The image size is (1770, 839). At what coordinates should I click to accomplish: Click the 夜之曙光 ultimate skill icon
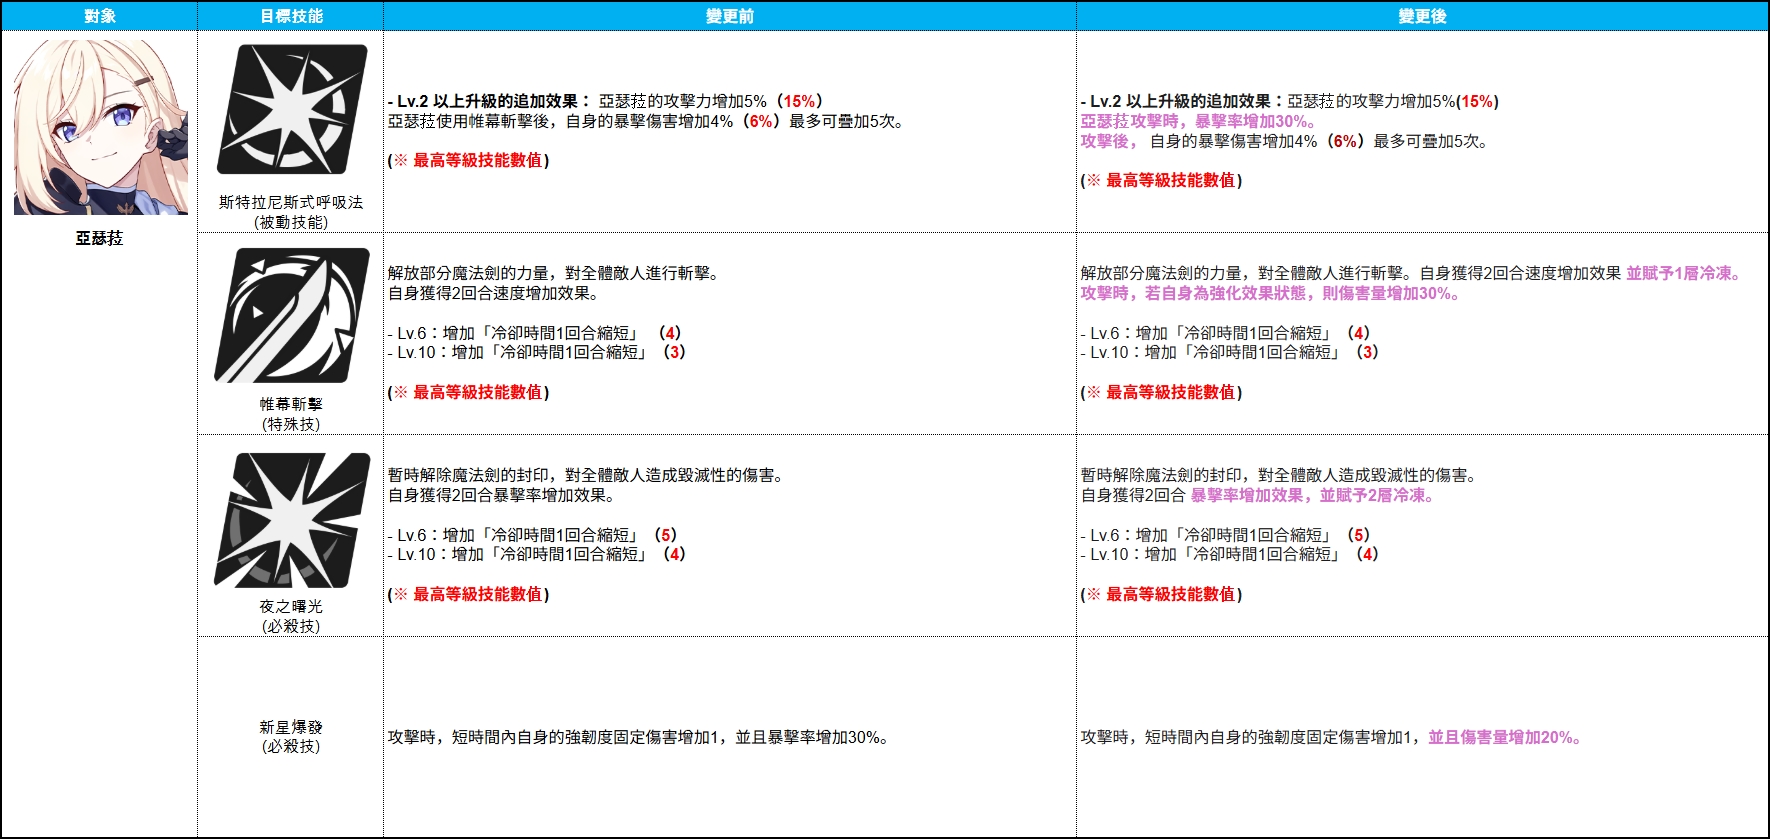coord(291,520)
